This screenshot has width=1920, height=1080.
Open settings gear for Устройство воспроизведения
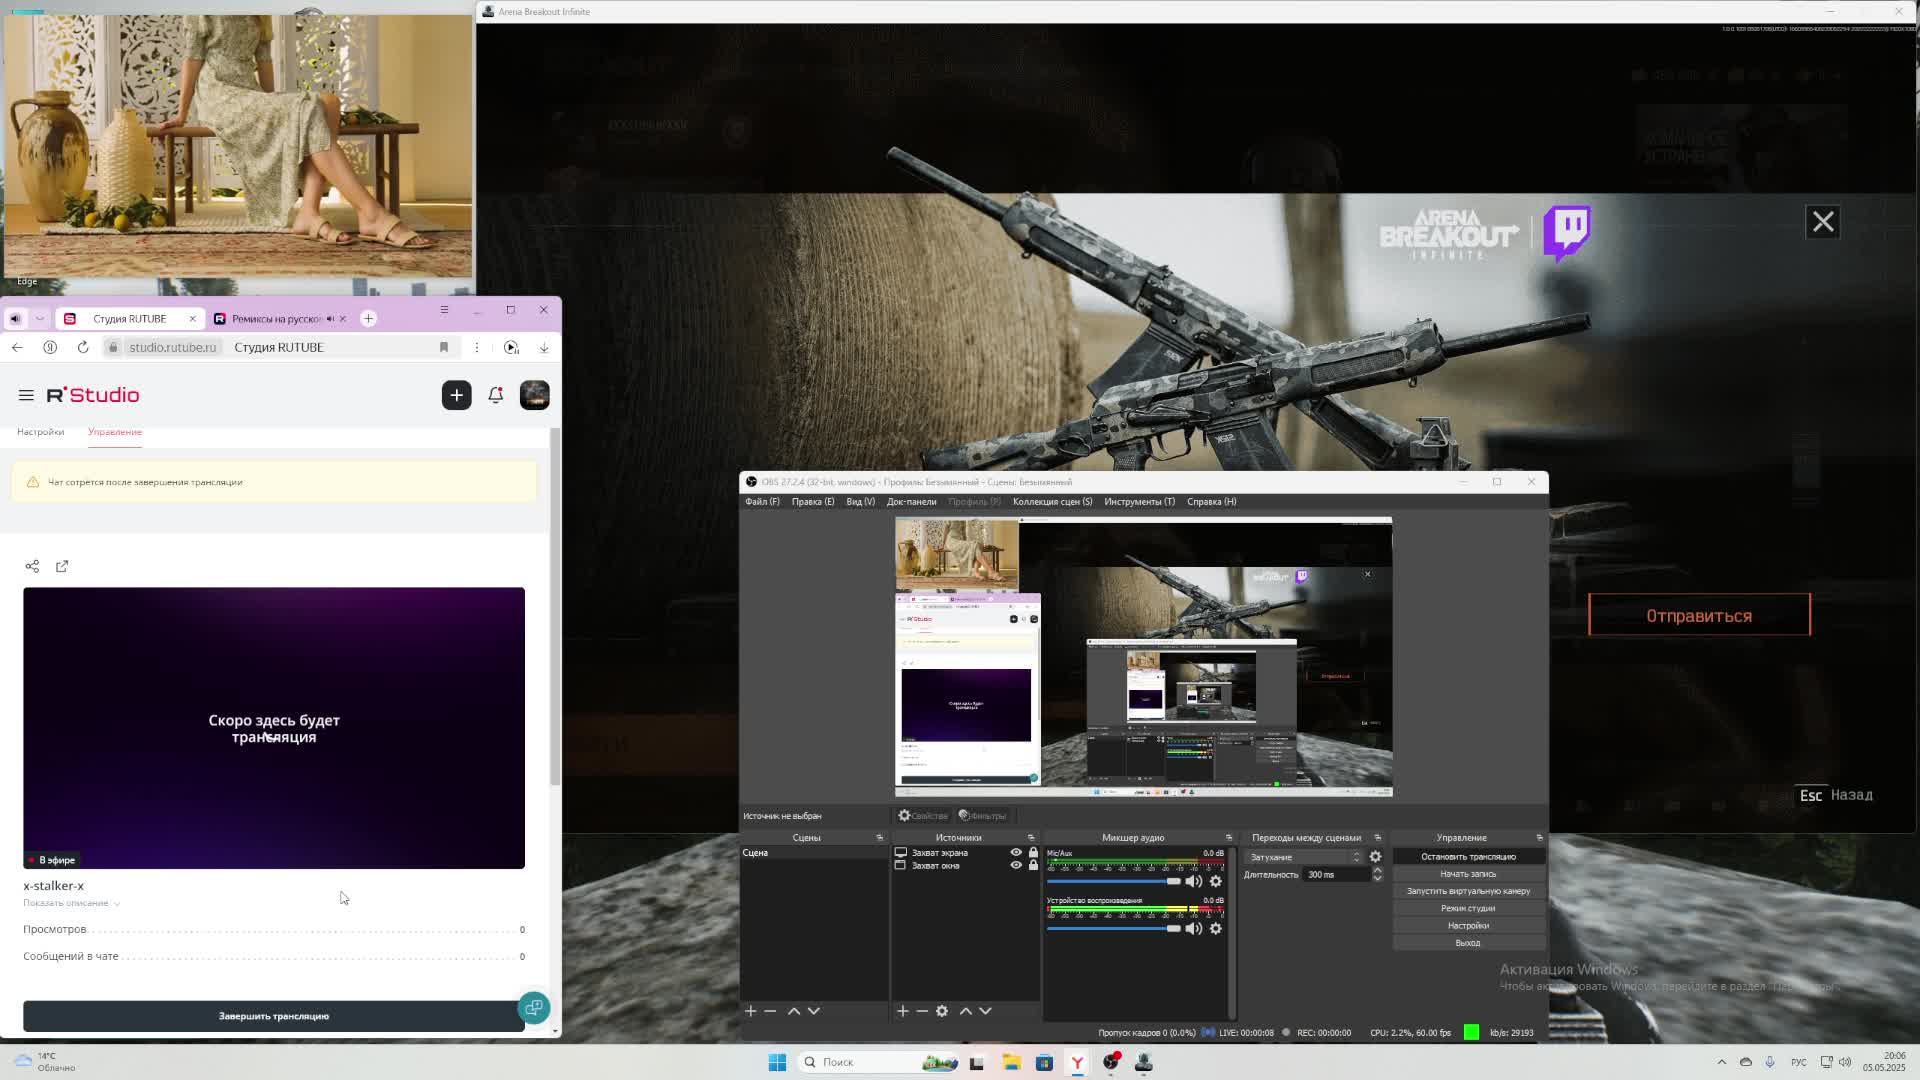pyautogui.click(x=1216, y=929)
